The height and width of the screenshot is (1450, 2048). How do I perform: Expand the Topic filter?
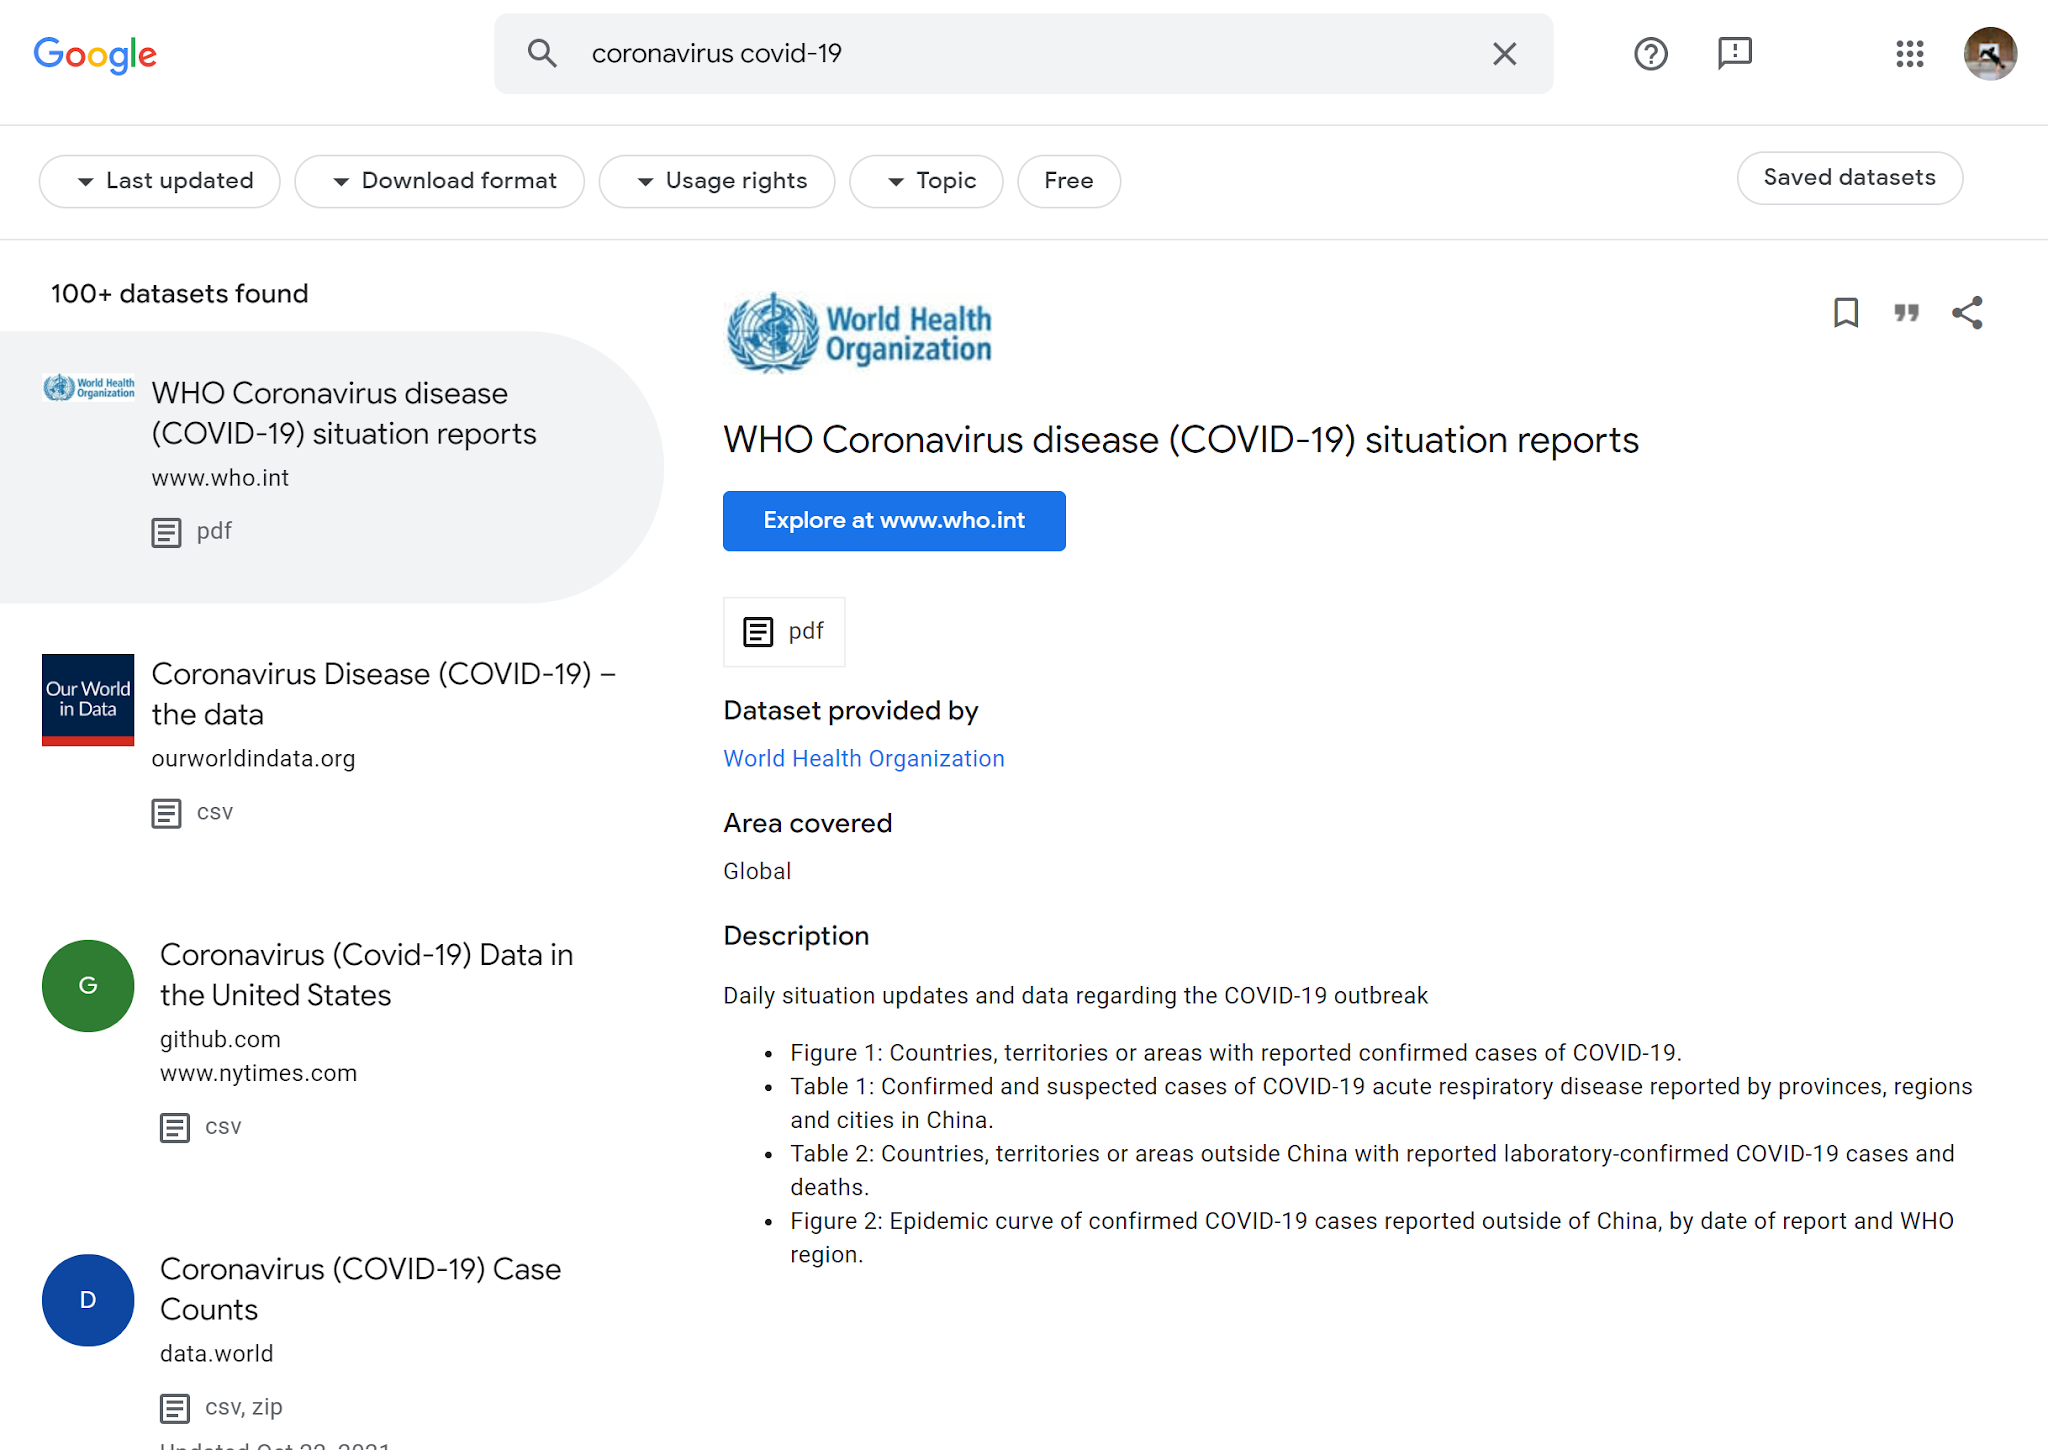point(926,181)
